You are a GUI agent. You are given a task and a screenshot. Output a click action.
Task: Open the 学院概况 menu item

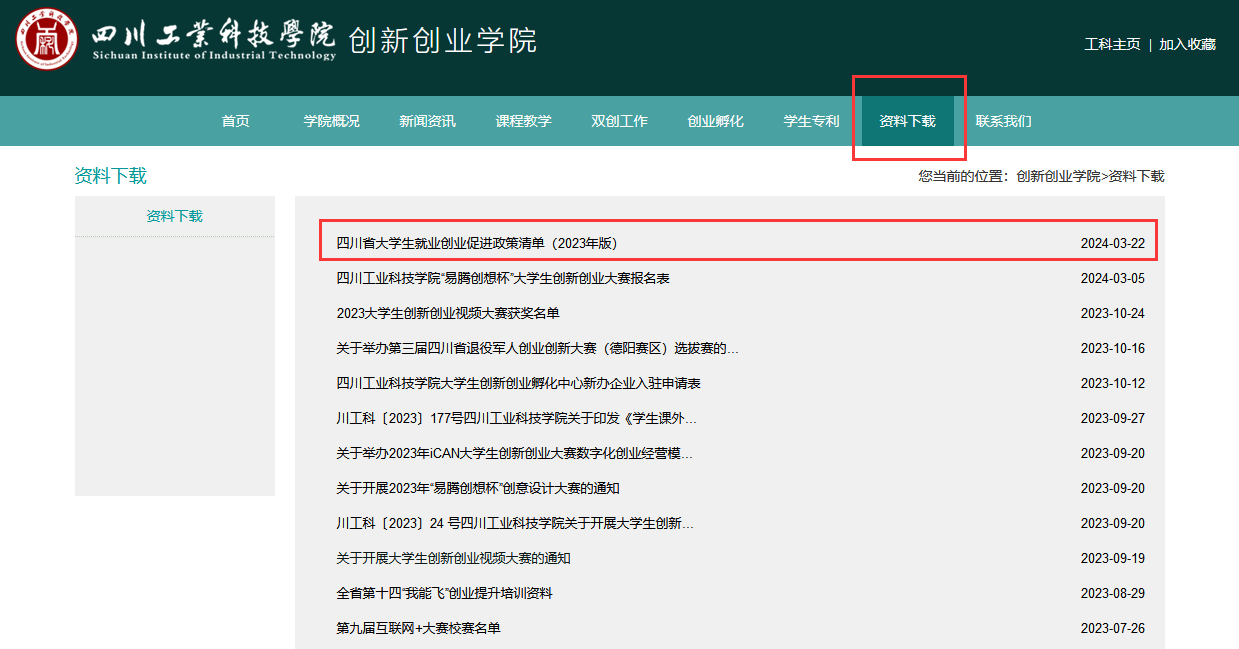point(331,121)
